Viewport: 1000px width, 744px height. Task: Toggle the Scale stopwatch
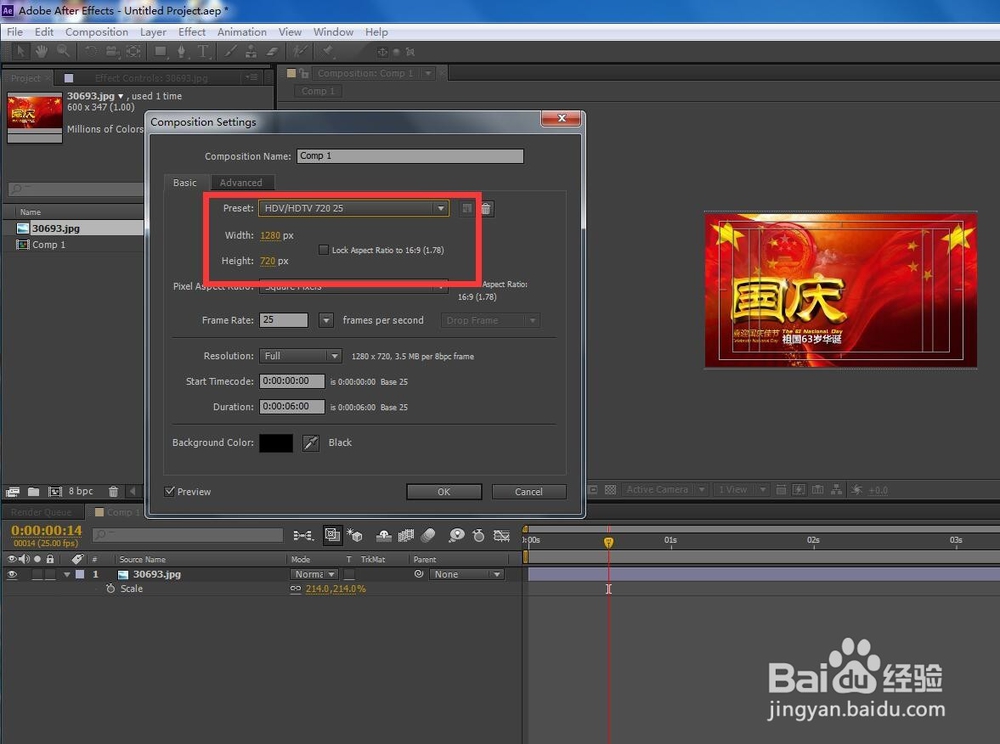pos(110,588)
